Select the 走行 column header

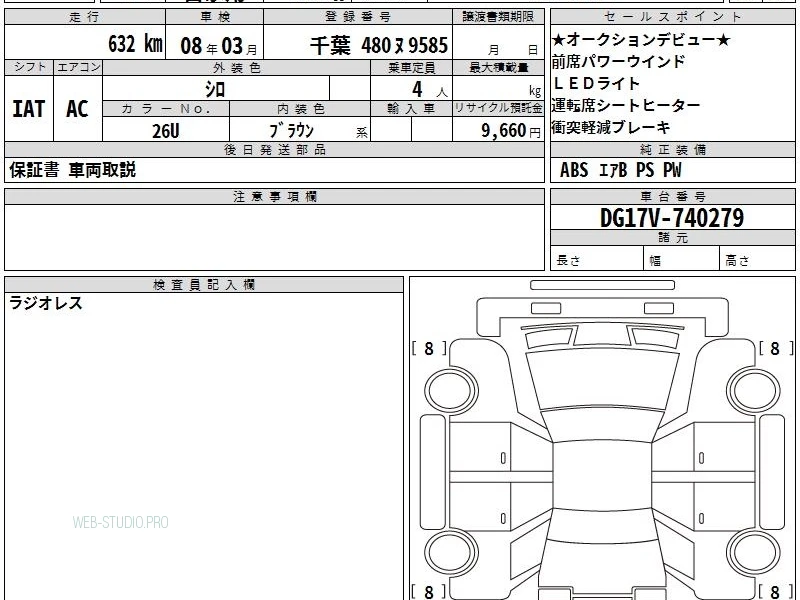(x=85, y=17)
